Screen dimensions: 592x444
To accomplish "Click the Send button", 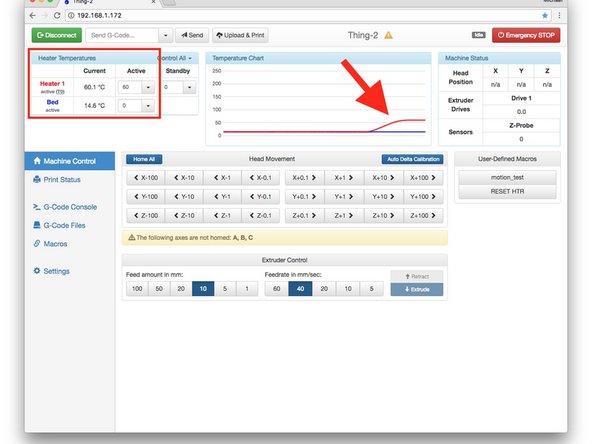I will [x=192, y=35].
